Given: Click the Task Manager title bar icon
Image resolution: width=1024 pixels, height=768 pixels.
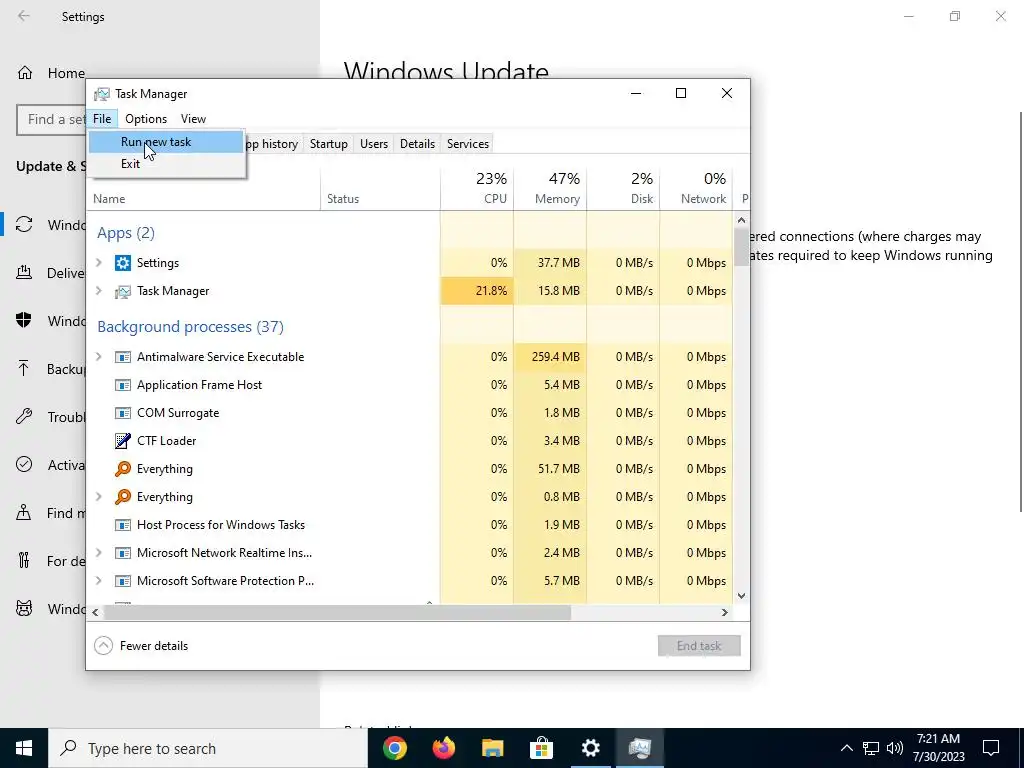Looking at the screenshot, I should click(x=101, y=94).
